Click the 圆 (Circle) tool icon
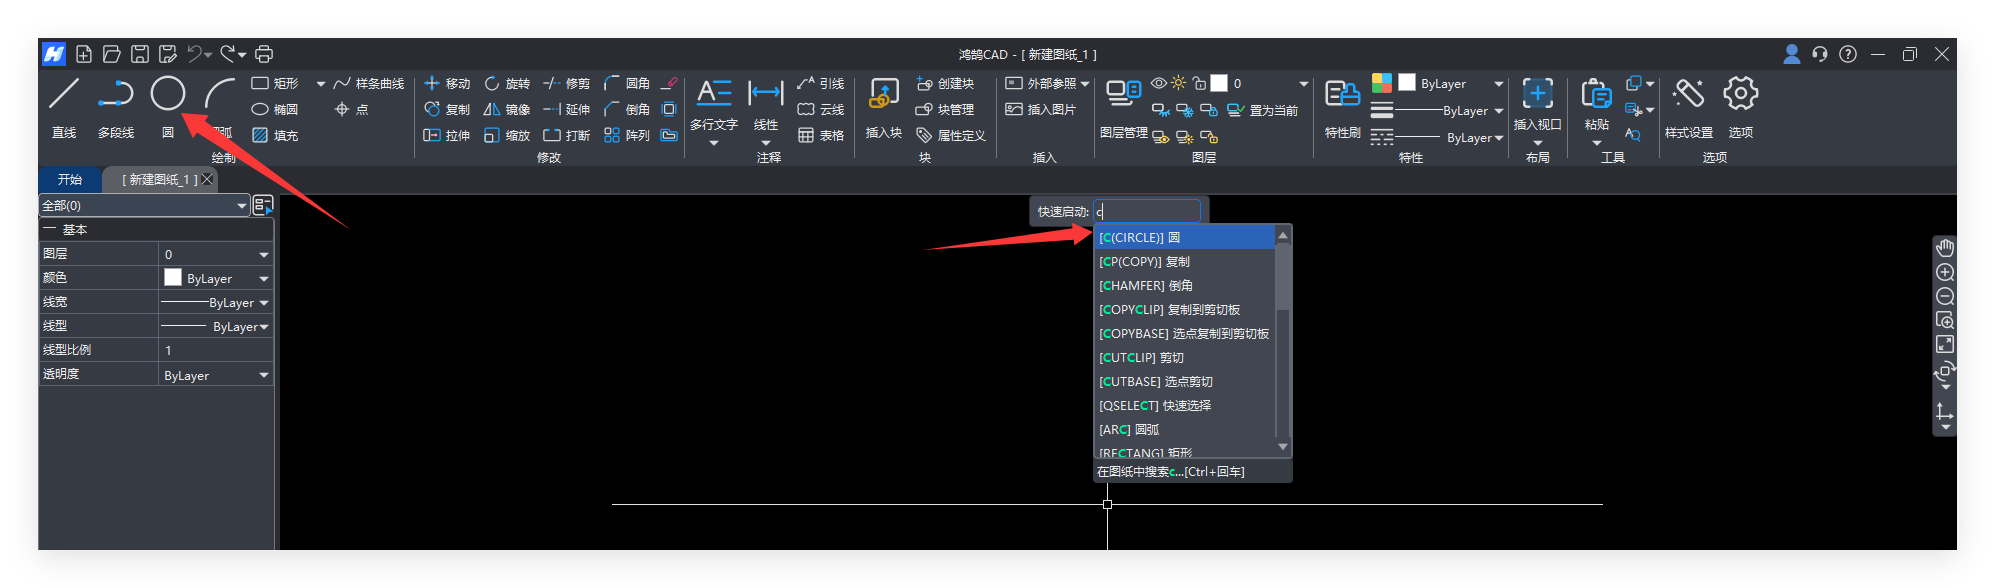The image size is (1995, 588). point(168,94)
